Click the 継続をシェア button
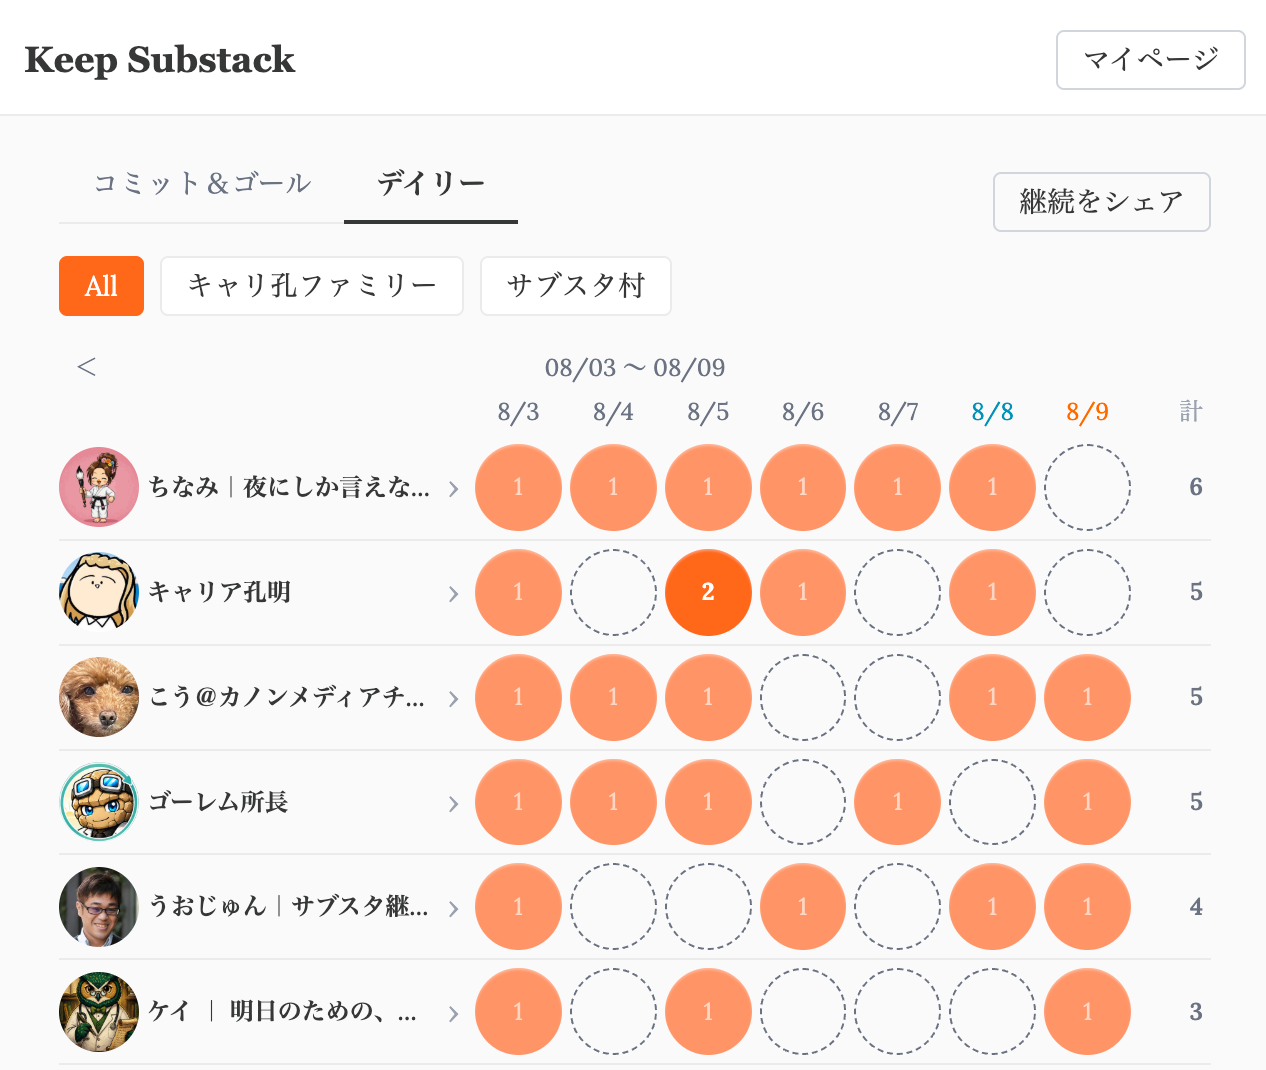1266x1070 pixels. 1102,202
